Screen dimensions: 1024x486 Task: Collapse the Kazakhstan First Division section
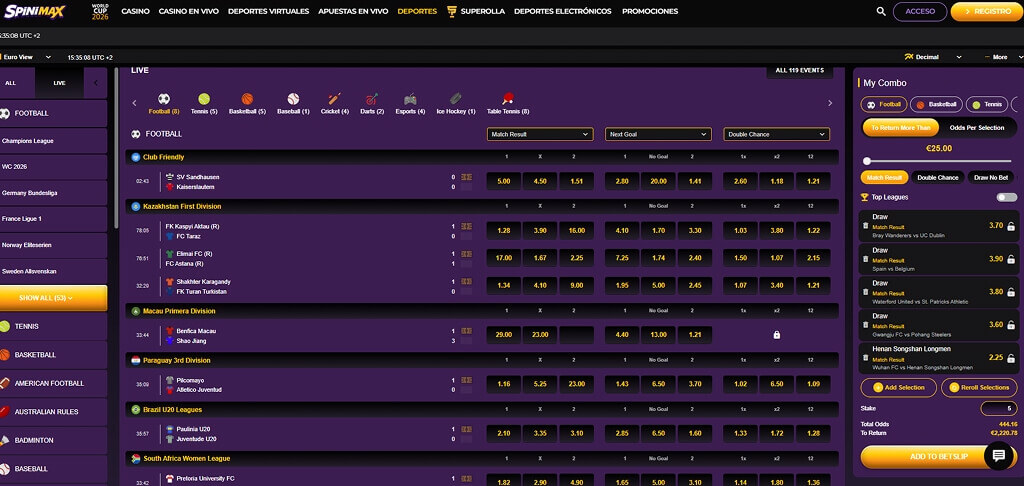(482, 206)
